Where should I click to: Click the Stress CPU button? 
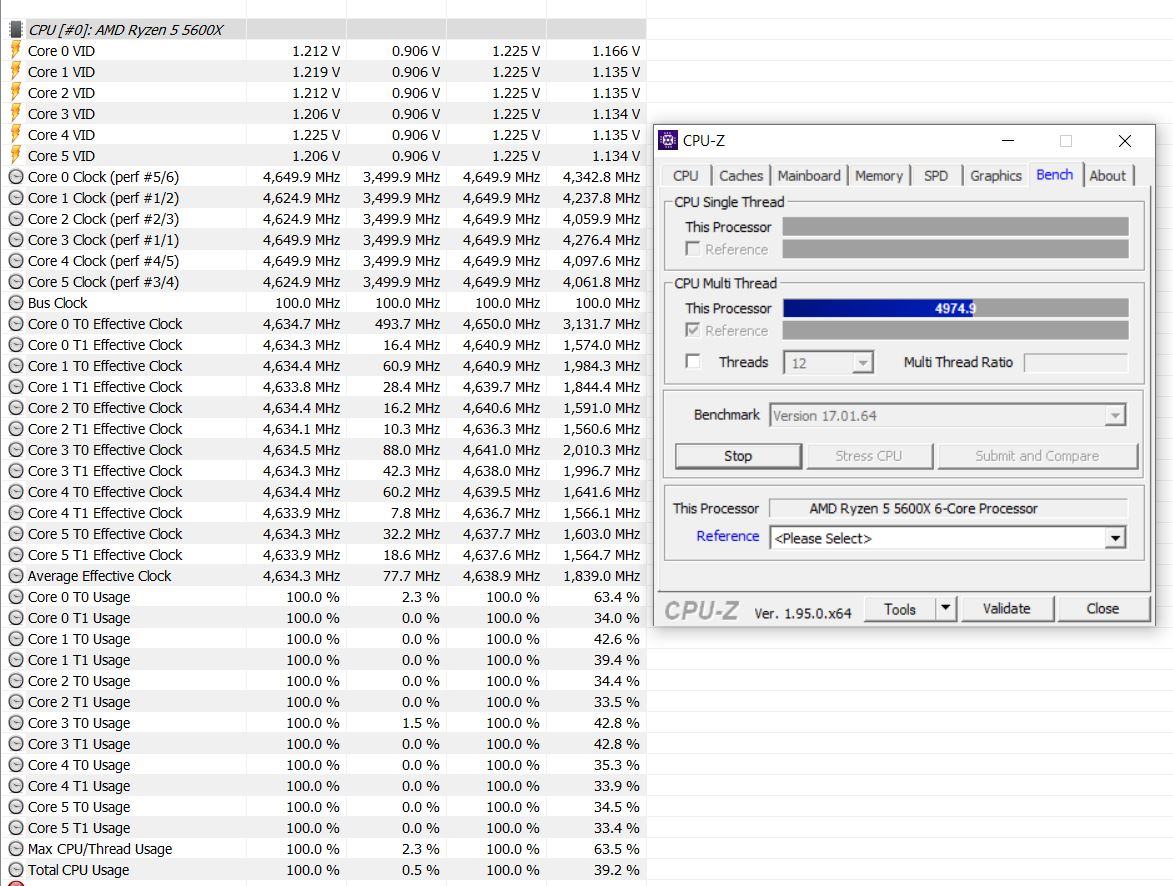click(869, 456)
